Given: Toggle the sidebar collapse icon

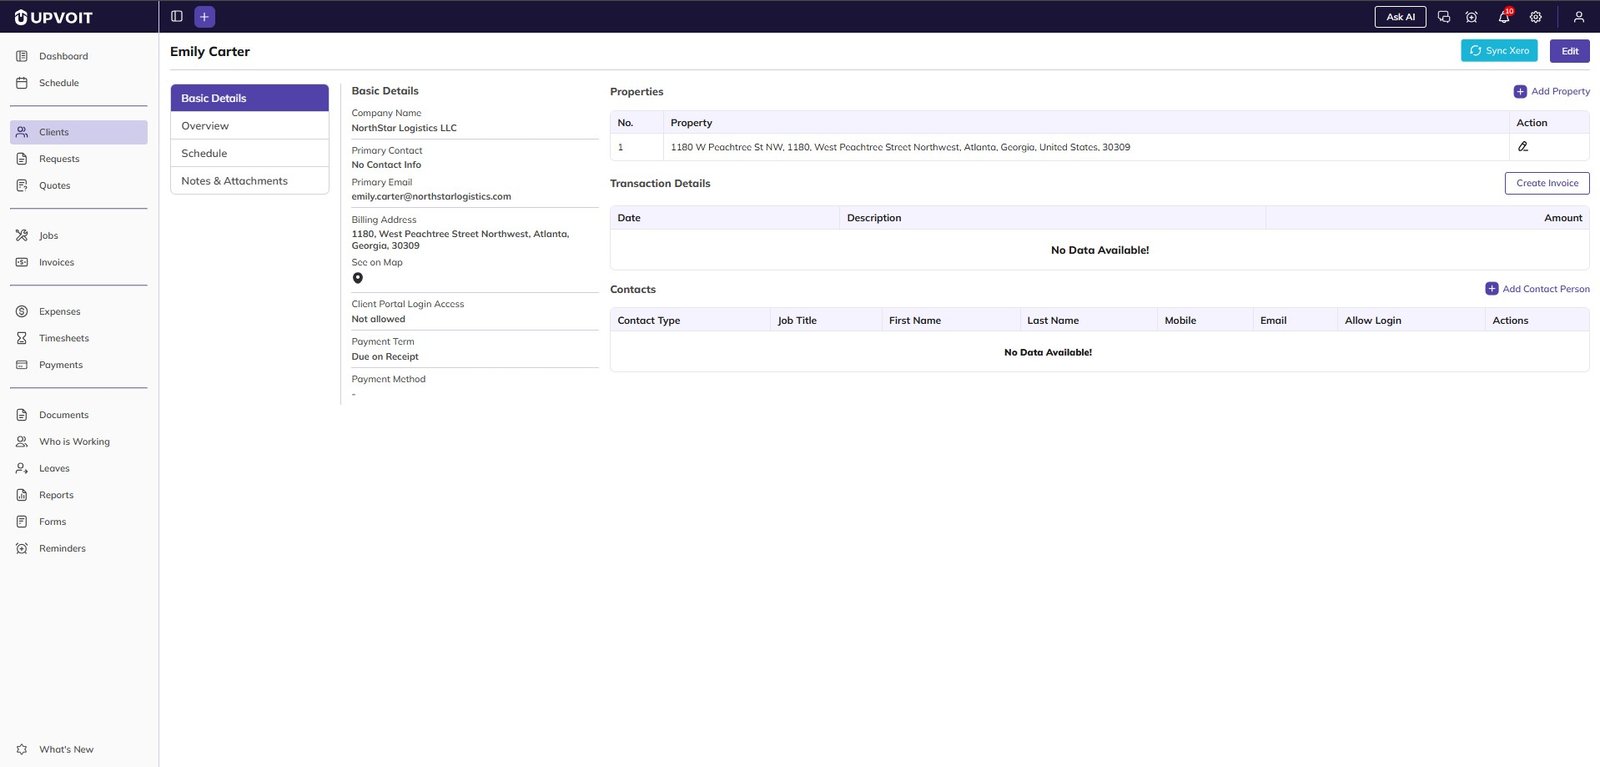Looking at the screenshot, I should (177, 16).
